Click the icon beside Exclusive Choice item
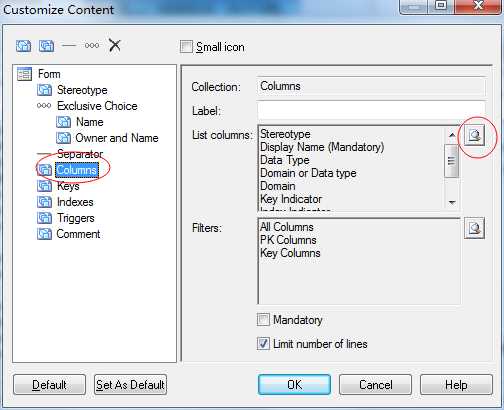This screenshot has height=410, width=504. 44,106
